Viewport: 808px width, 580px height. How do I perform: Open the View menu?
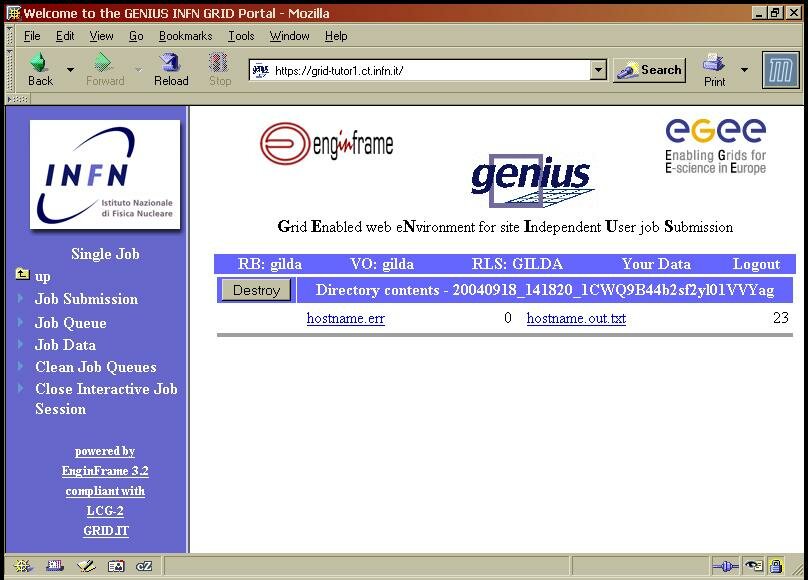click(x=101, y=36)
